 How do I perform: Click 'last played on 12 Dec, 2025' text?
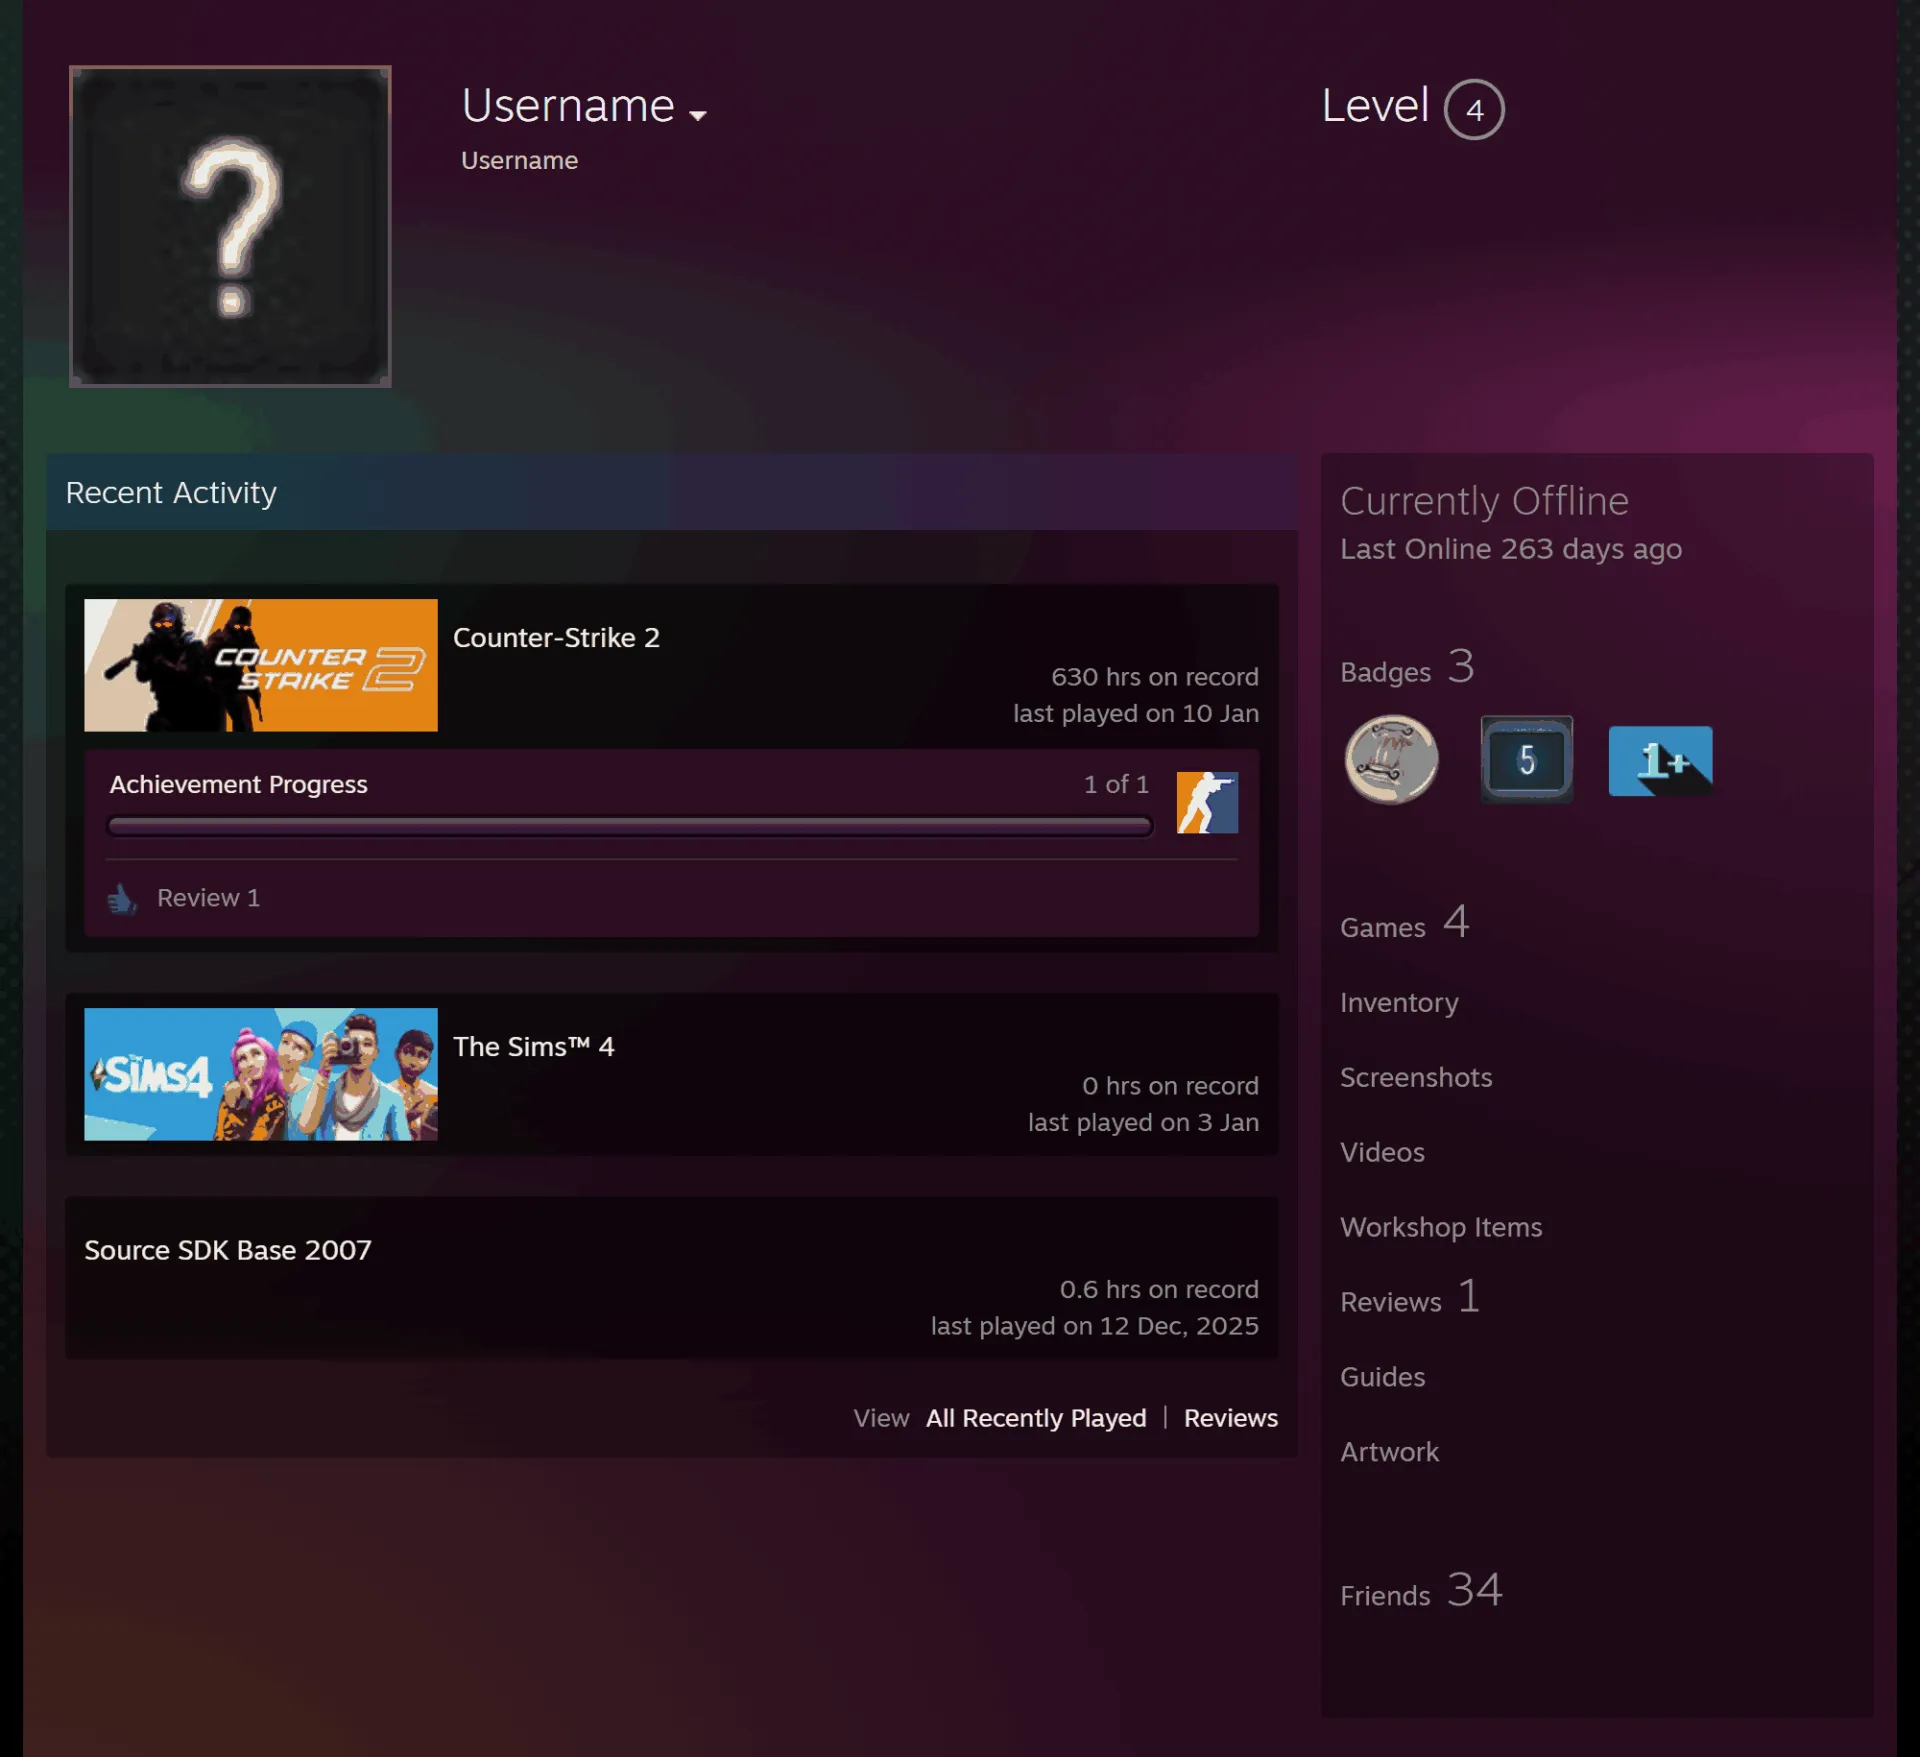point(1095,1326)
